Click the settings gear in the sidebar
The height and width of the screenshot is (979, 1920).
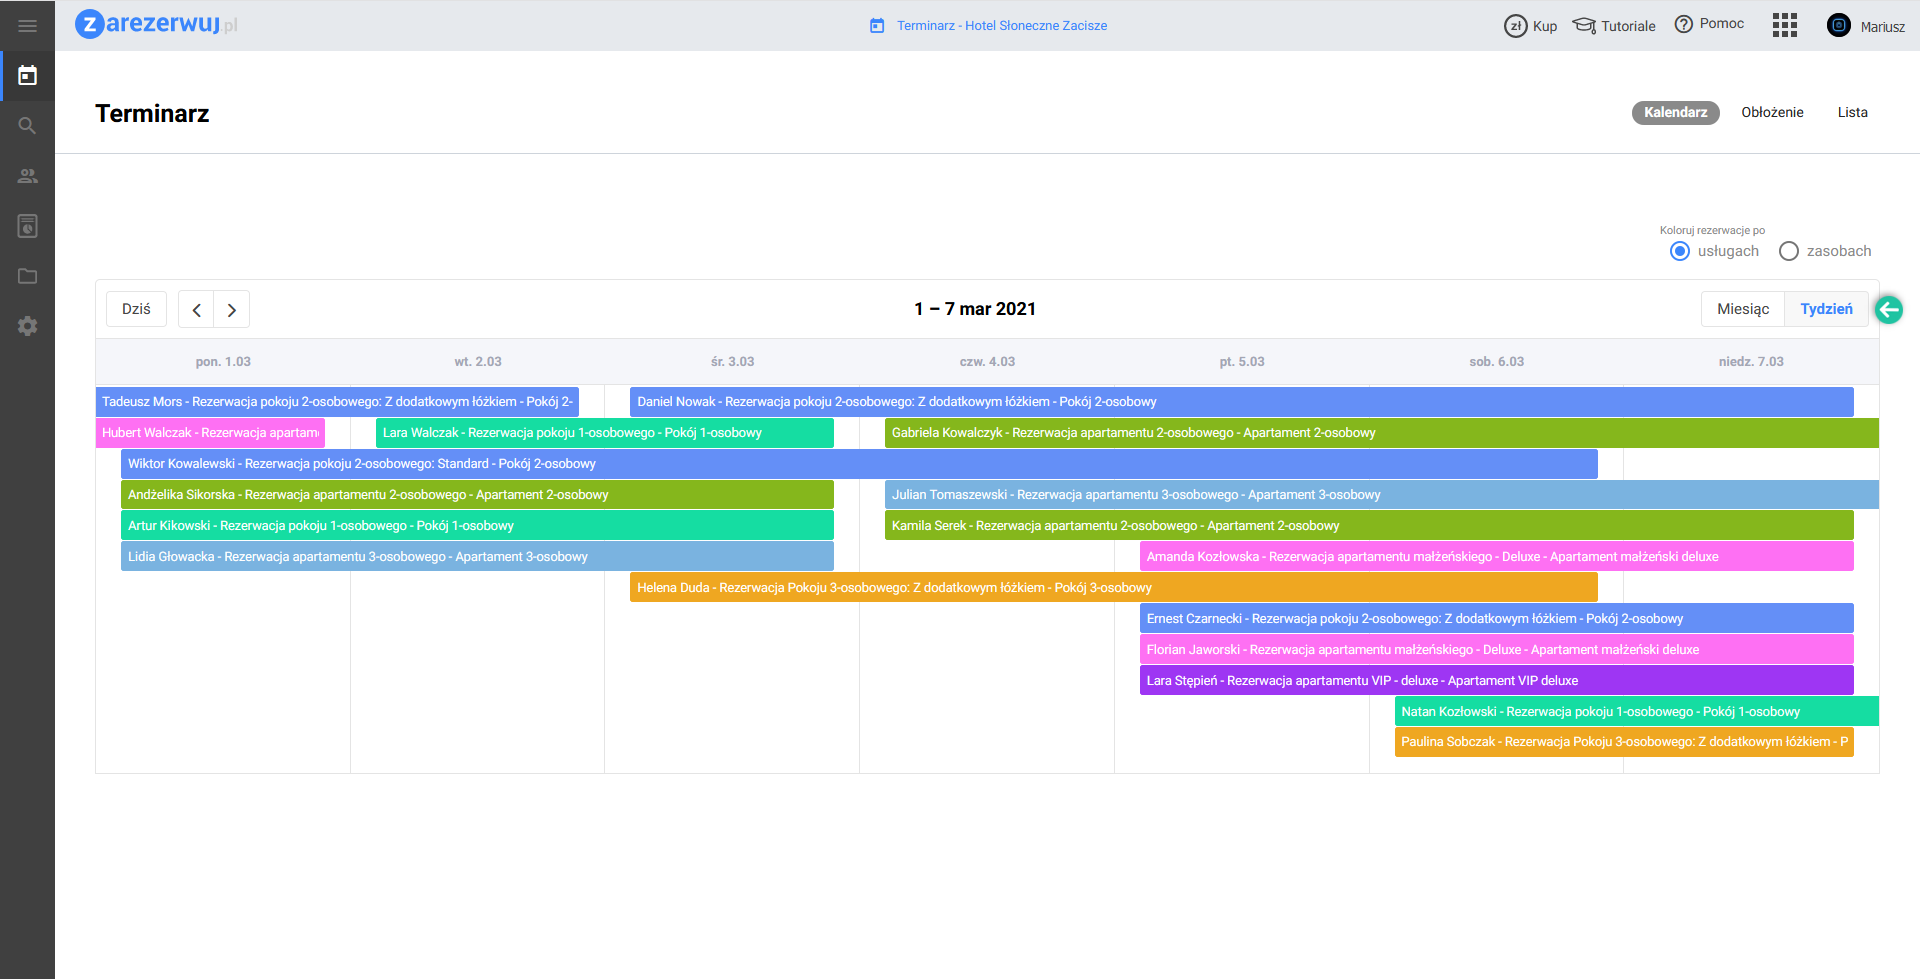(x=27, y=326)
